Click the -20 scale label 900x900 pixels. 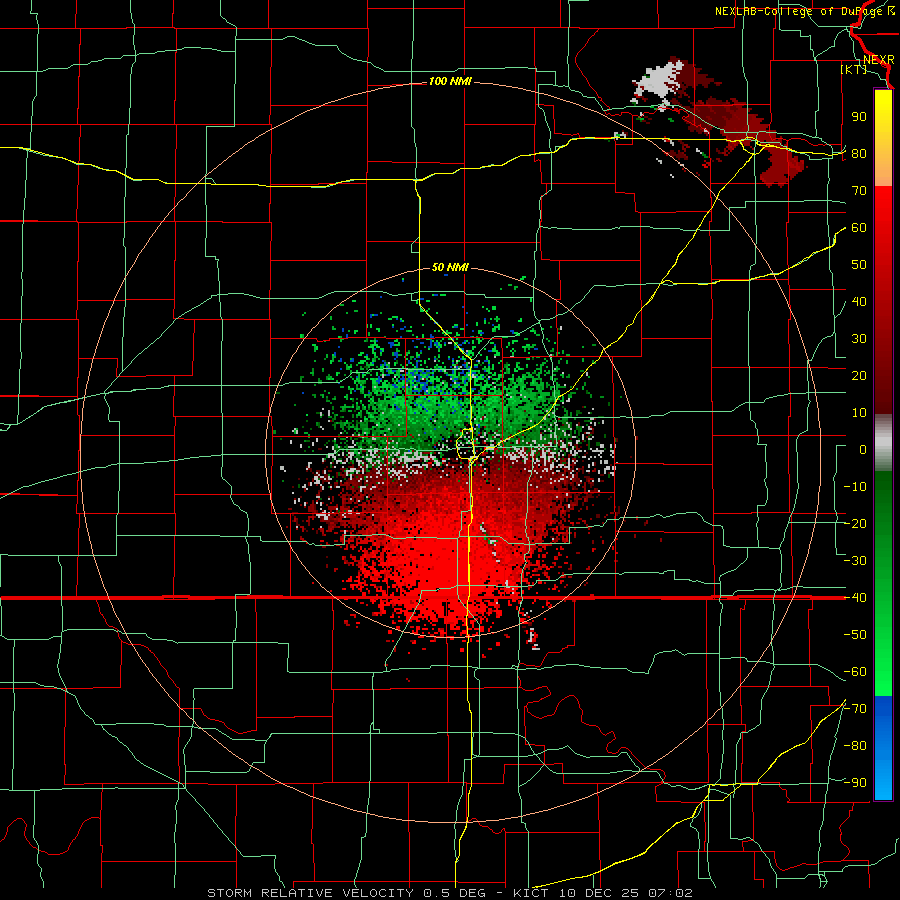pos(855,523)
